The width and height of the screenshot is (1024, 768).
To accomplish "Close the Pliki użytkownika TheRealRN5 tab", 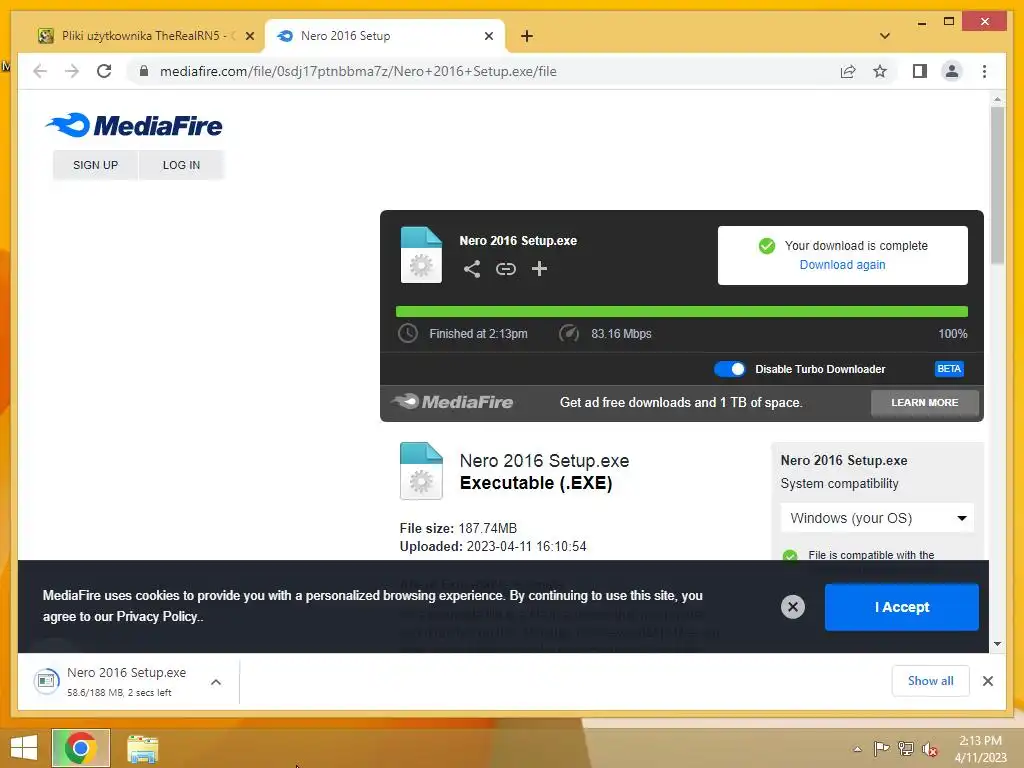I will [x=249, y=36].
